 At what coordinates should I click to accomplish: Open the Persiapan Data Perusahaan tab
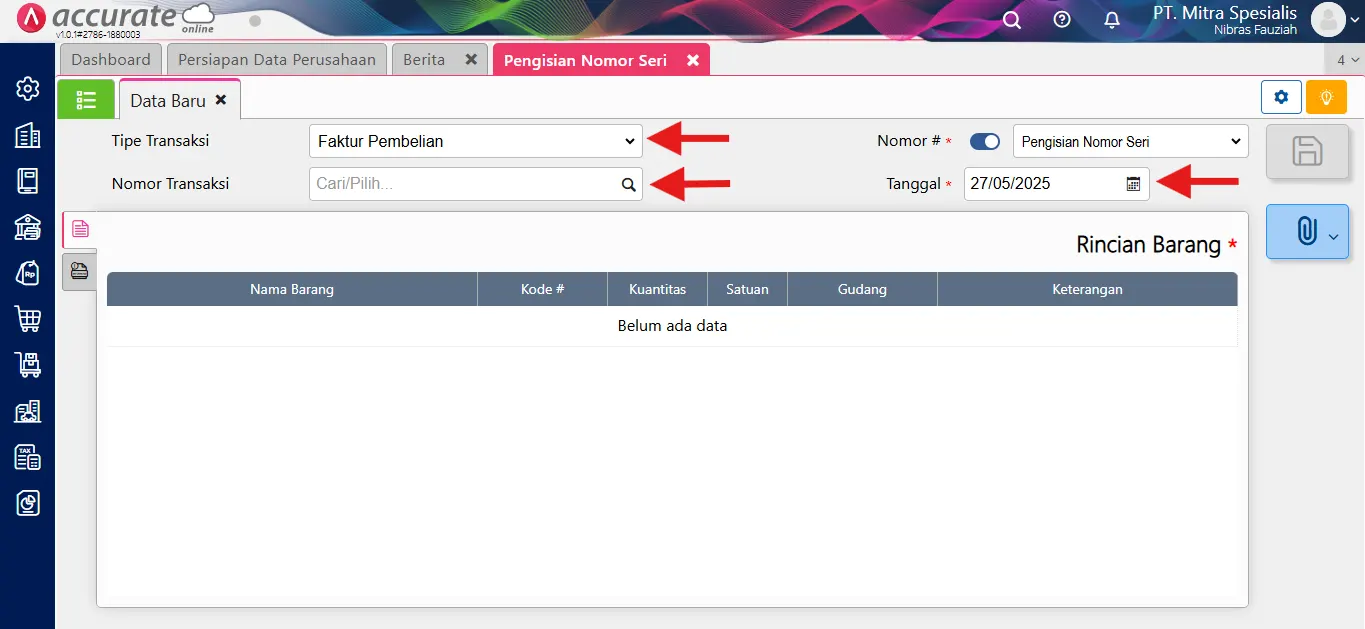point(276,59)
